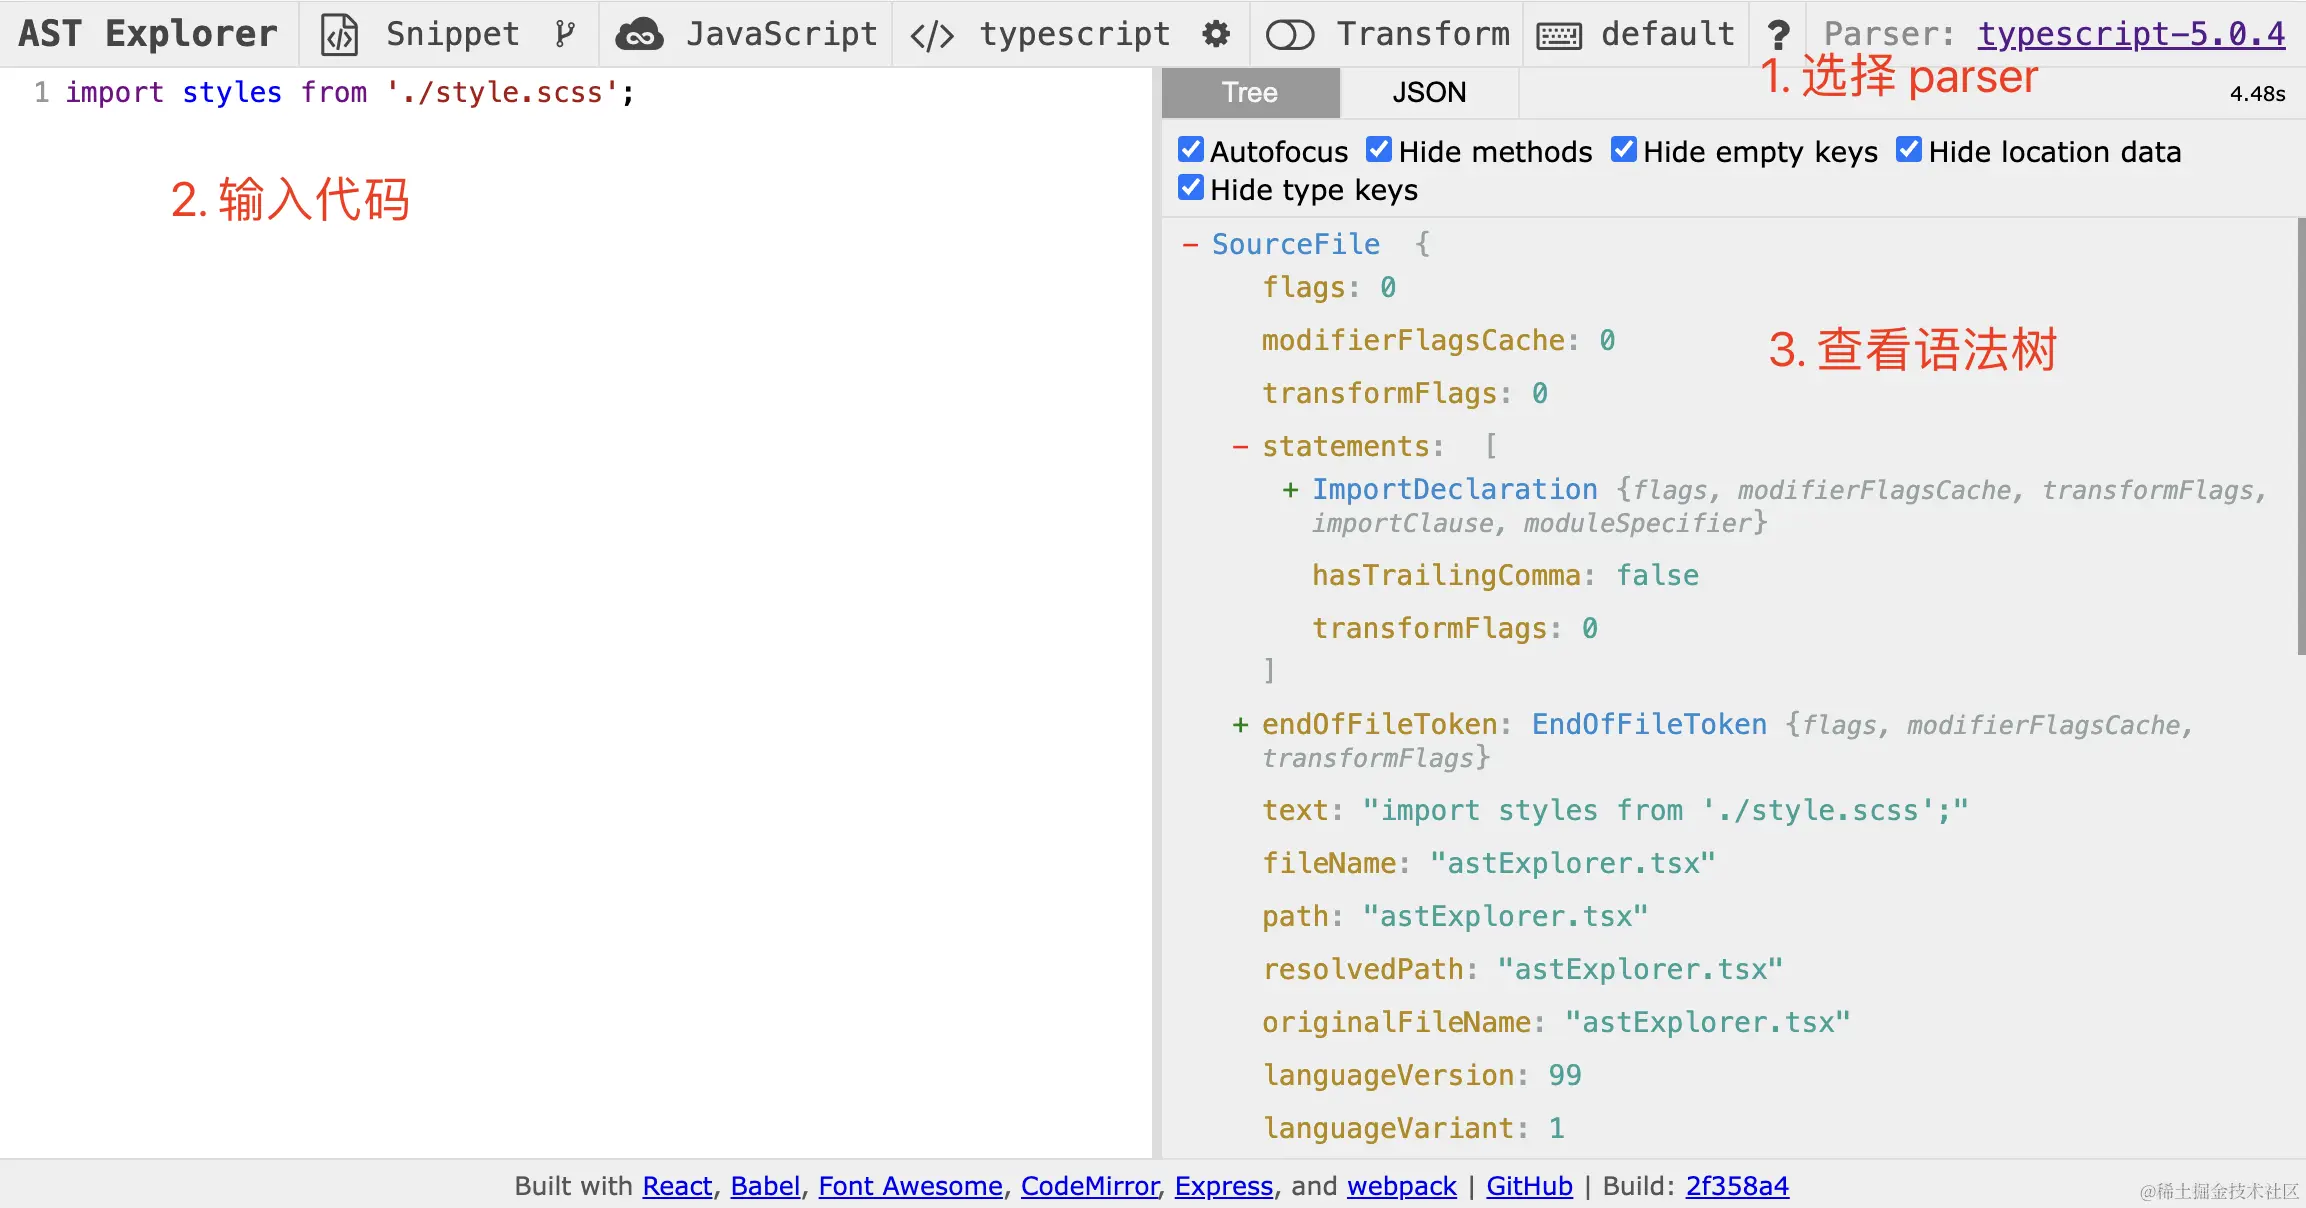Uncheck Hide location data checkbox

pos(1909,150)
